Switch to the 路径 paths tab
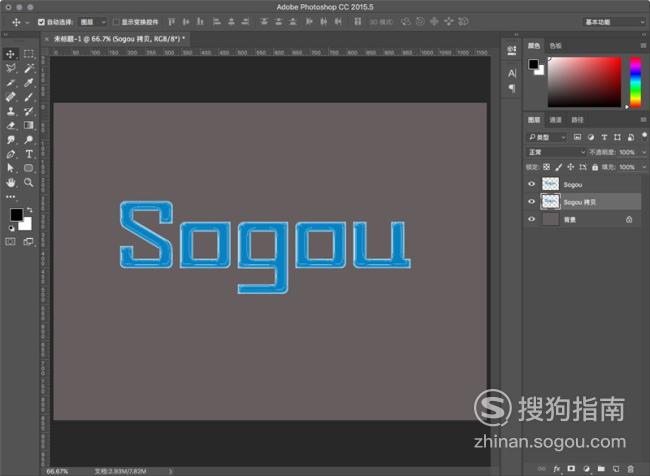650x476 pixels. pyautogui.click(x=577, y=120)
